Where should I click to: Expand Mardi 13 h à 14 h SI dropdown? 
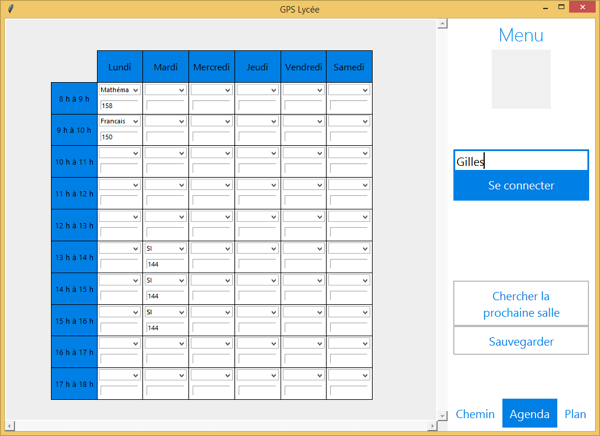click(166, 249)
